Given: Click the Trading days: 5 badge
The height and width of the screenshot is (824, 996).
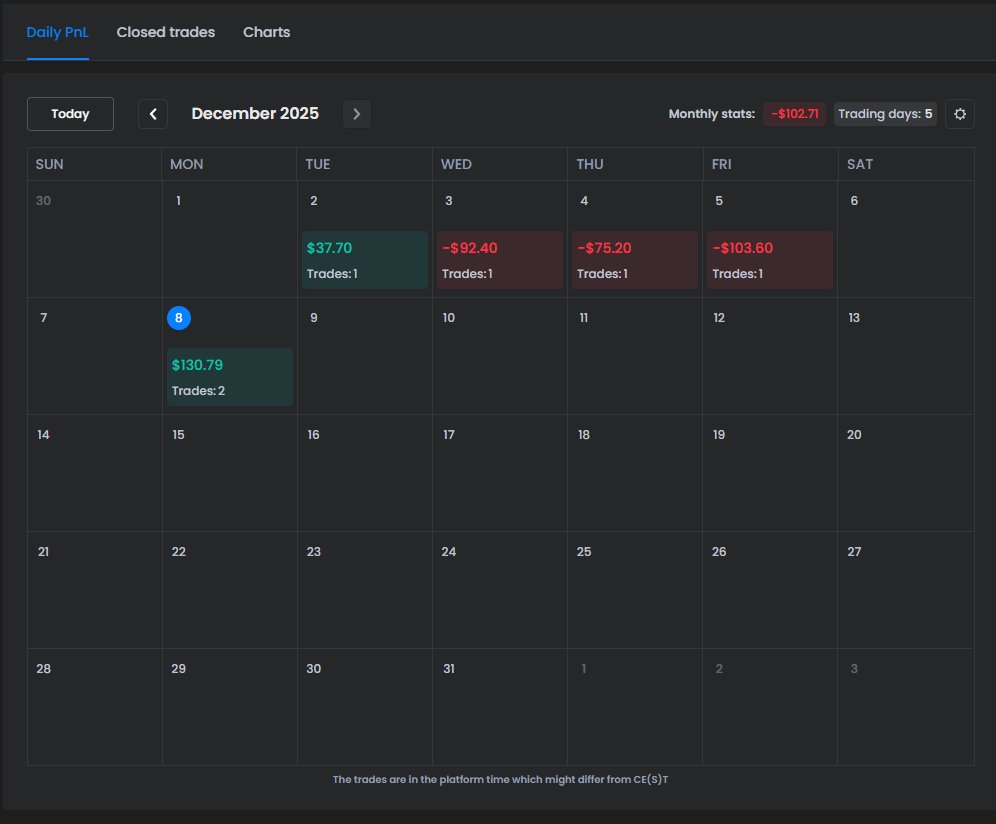Looking at the screenshot, I should pyautogui.click(x=885, y=114).
